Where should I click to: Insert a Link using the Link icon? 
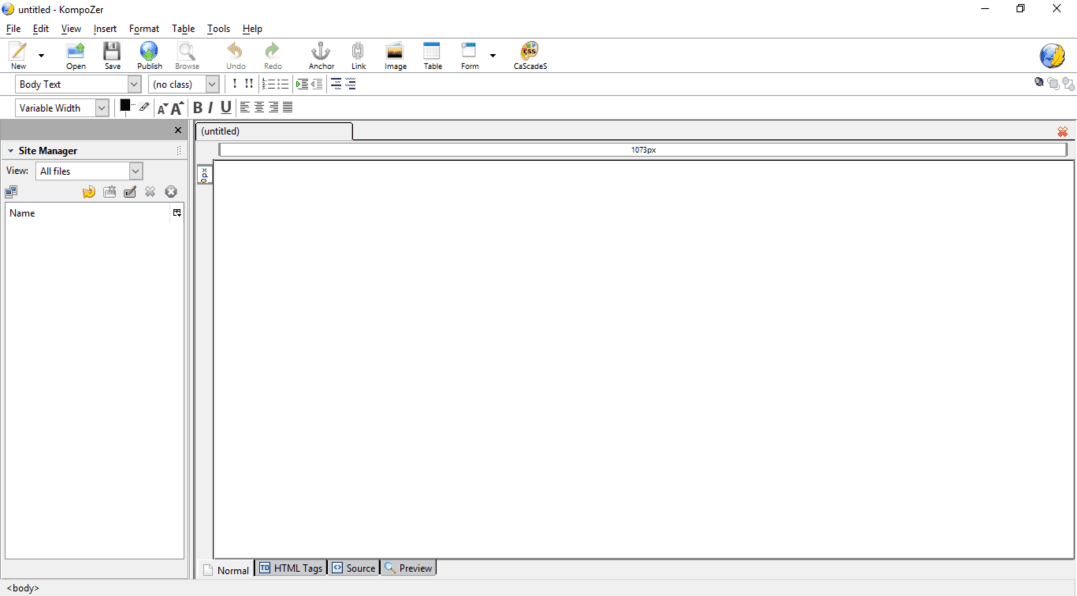359,55
